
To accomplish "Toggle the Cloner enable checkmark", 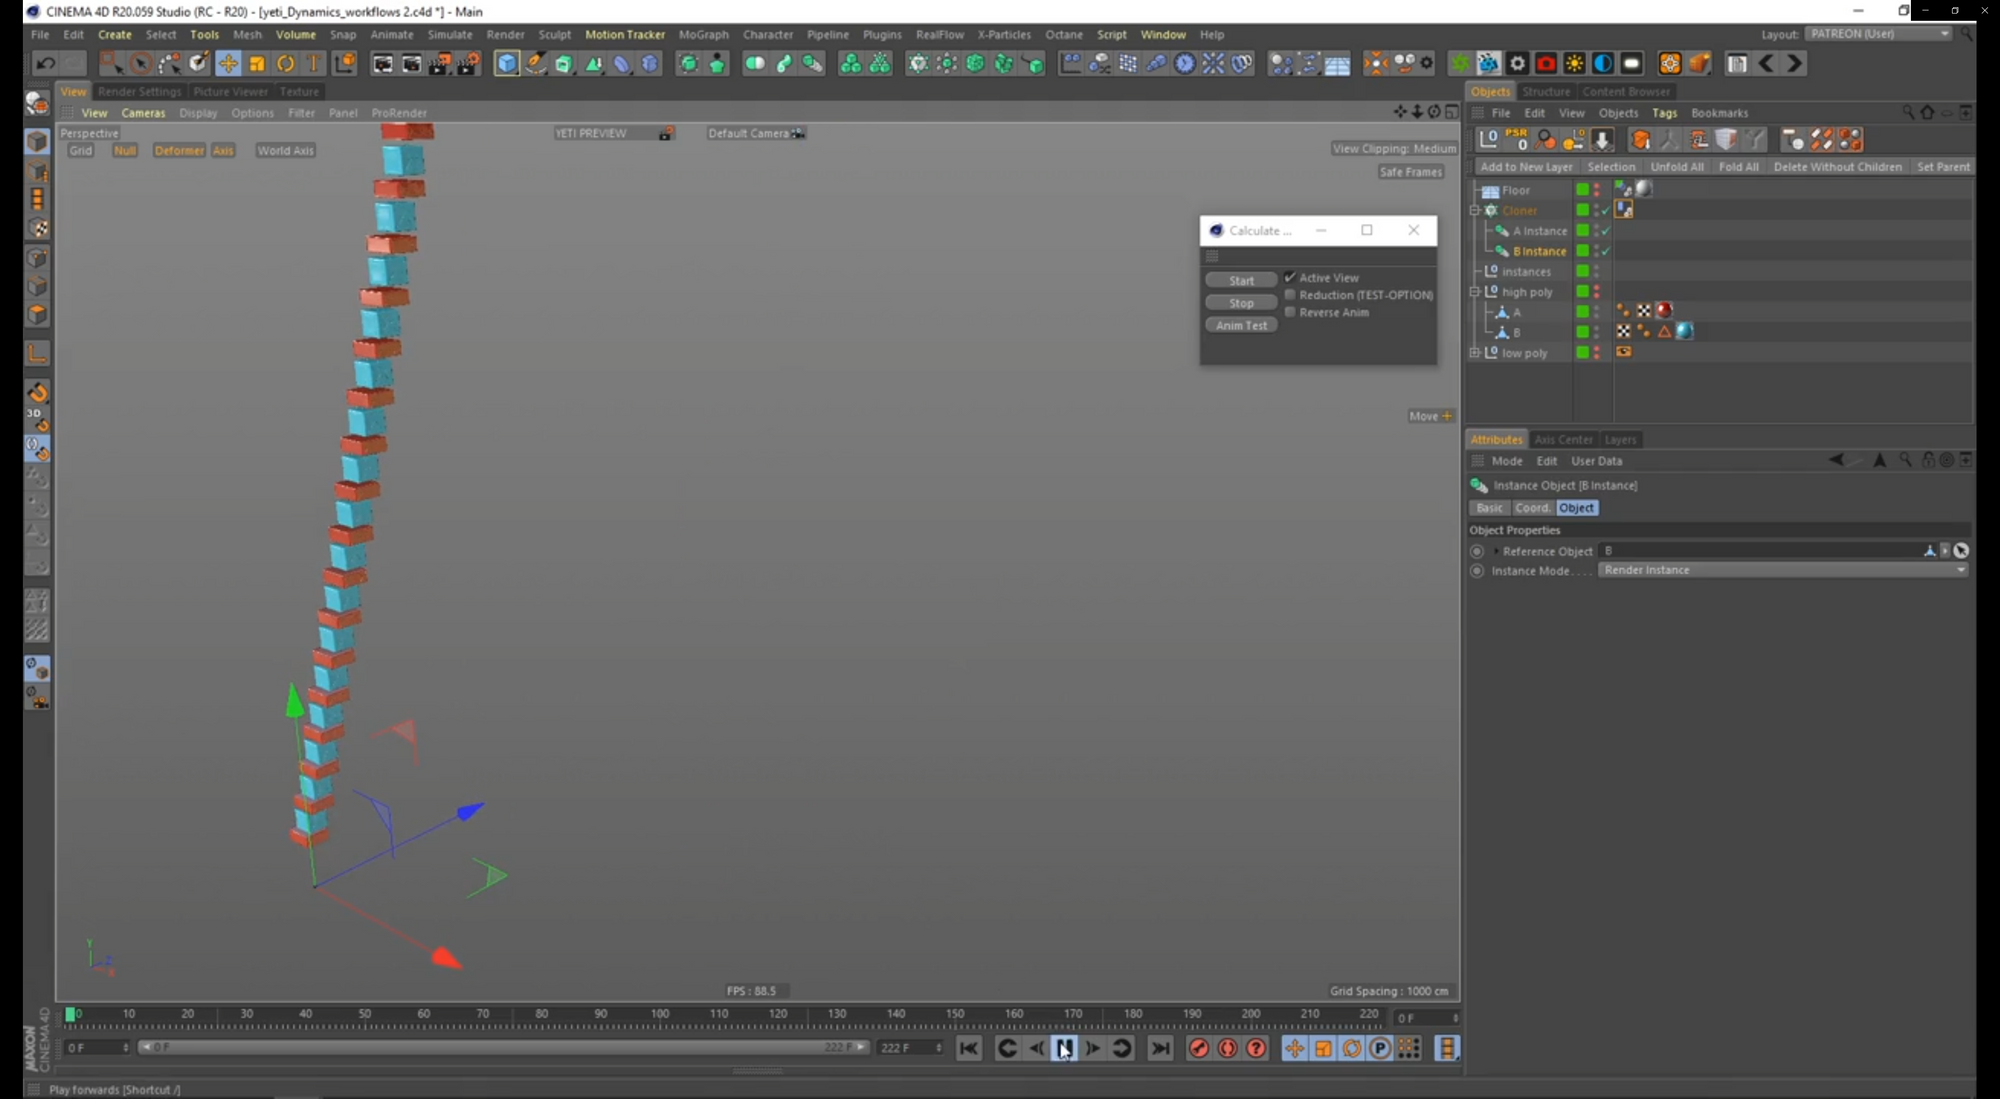I will [1606, 210].
